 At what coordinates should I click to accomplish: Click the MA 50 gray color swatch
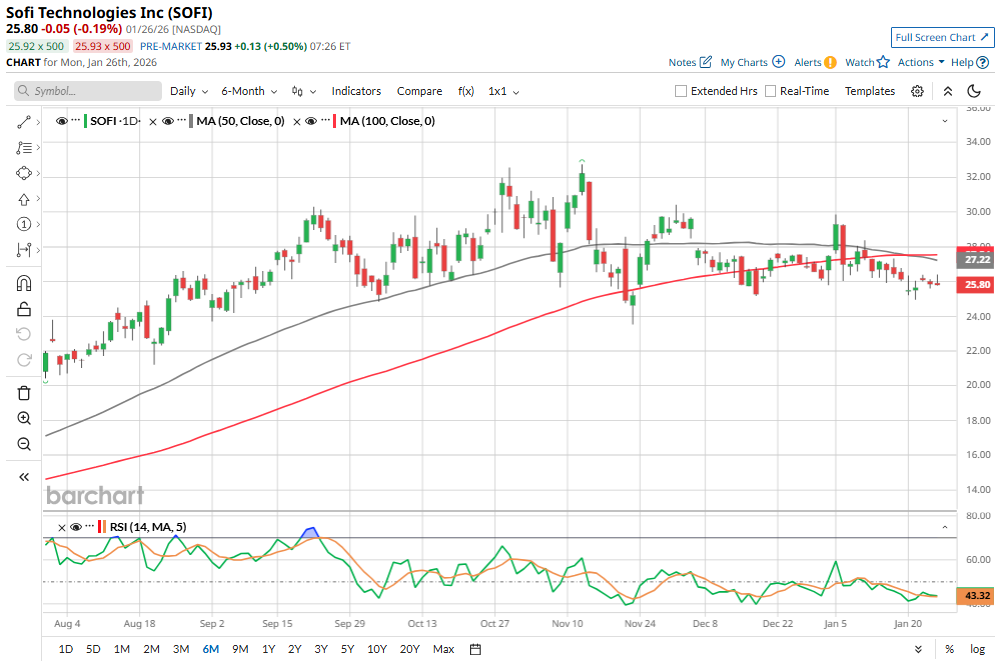[x=191, y=121]
